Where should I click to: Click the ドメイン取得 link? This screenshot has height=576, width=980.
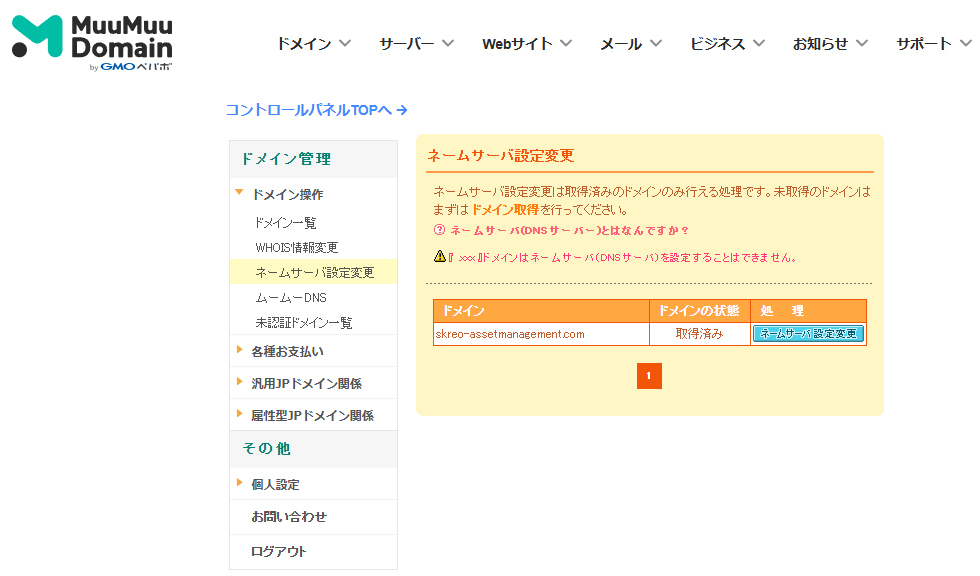coord(504,210)
